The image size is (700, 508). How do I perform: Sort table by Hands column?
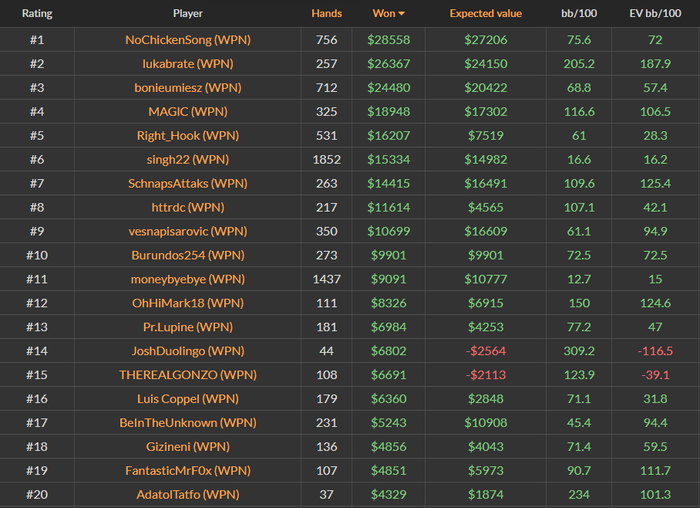click(326, 14)
